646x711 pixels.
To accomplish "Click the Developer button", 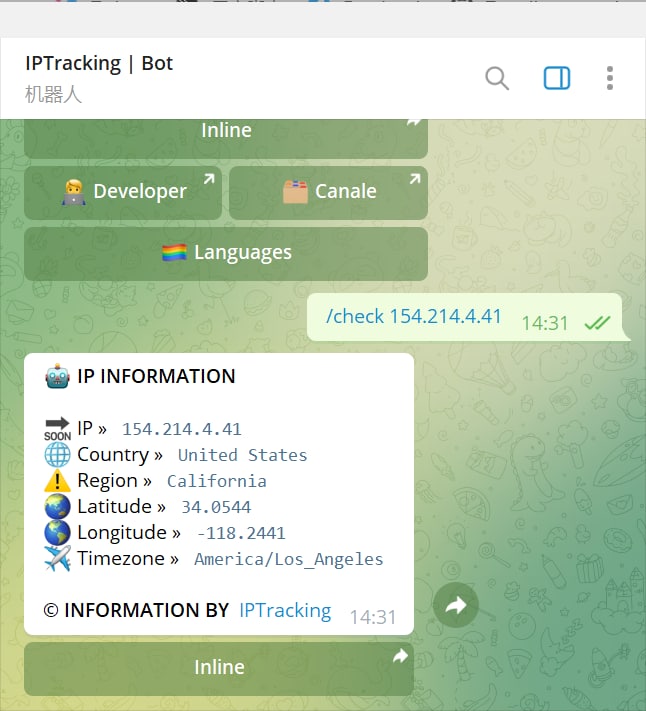I will 123,192.
